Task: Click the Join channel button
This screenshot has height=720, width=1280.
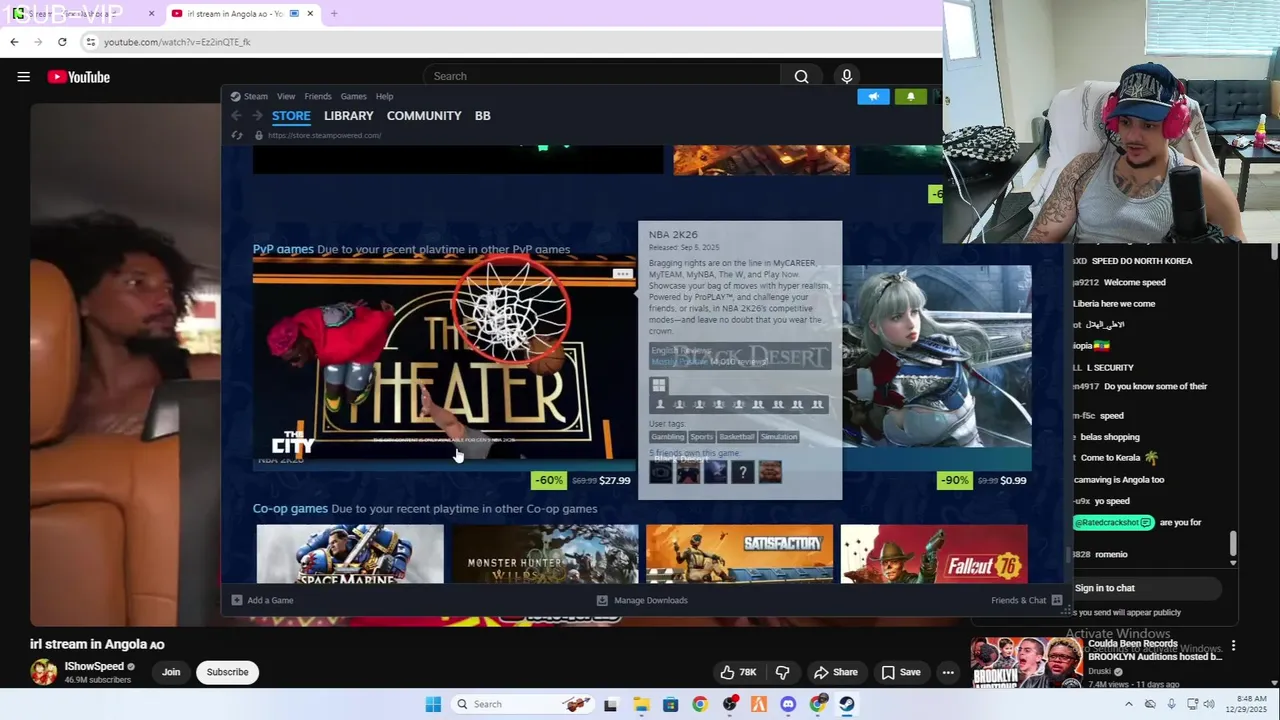Action: [x=171, y=672]
